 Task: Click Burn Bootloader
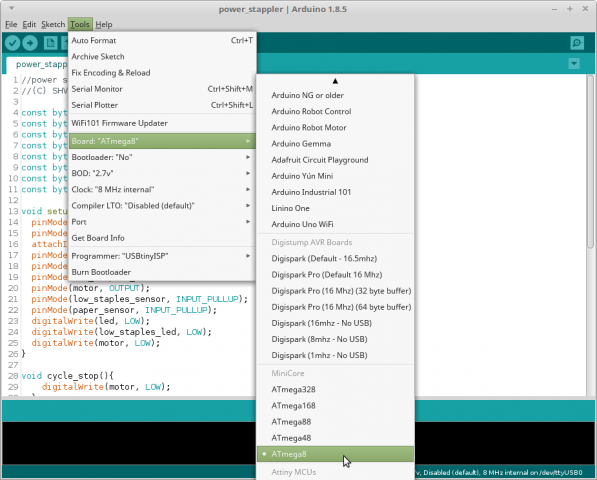tap(162, 272)
